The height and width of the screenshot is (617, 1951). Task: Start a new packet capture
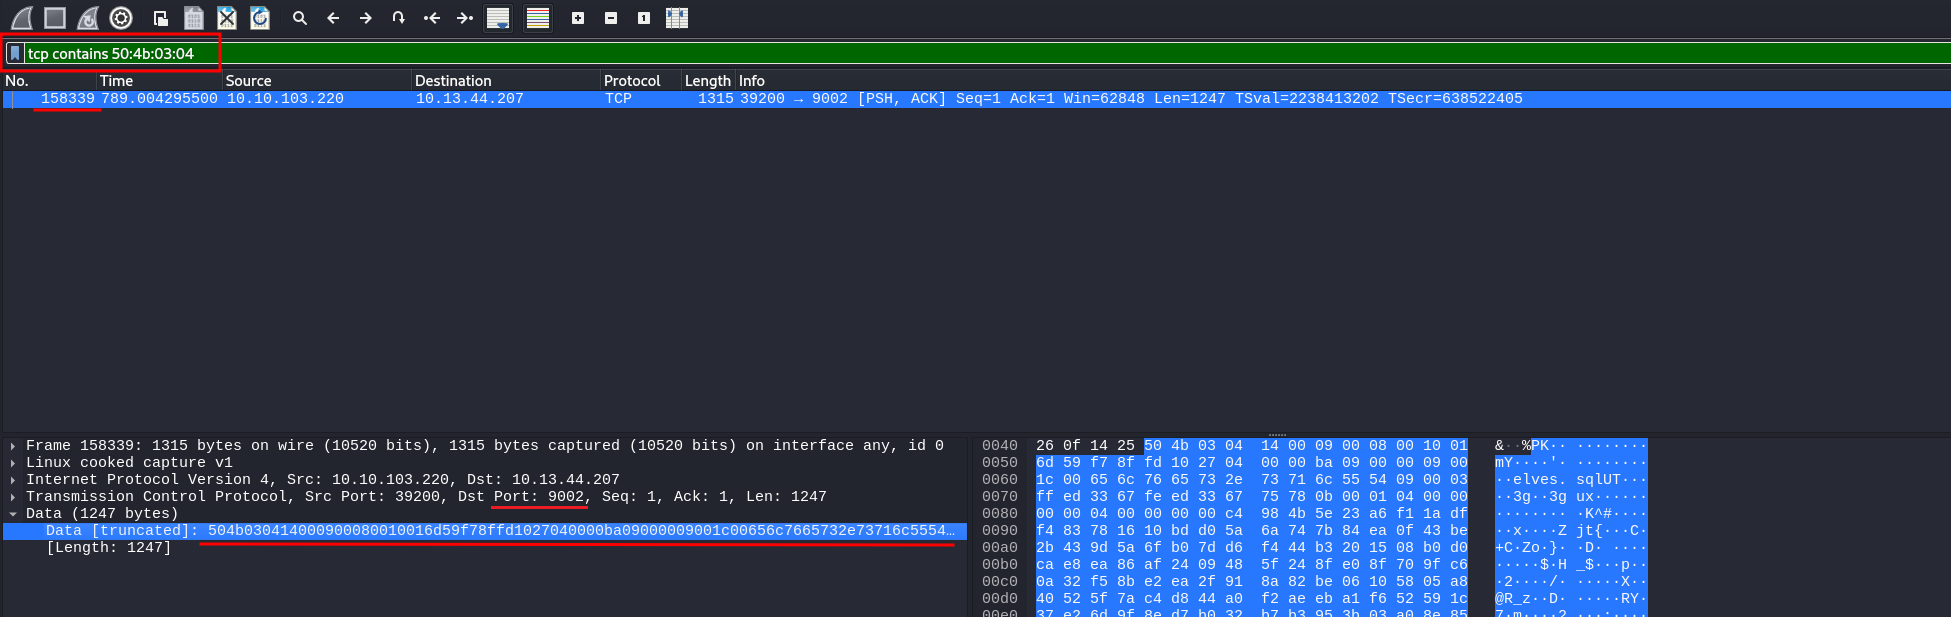(x=22, y=18)
